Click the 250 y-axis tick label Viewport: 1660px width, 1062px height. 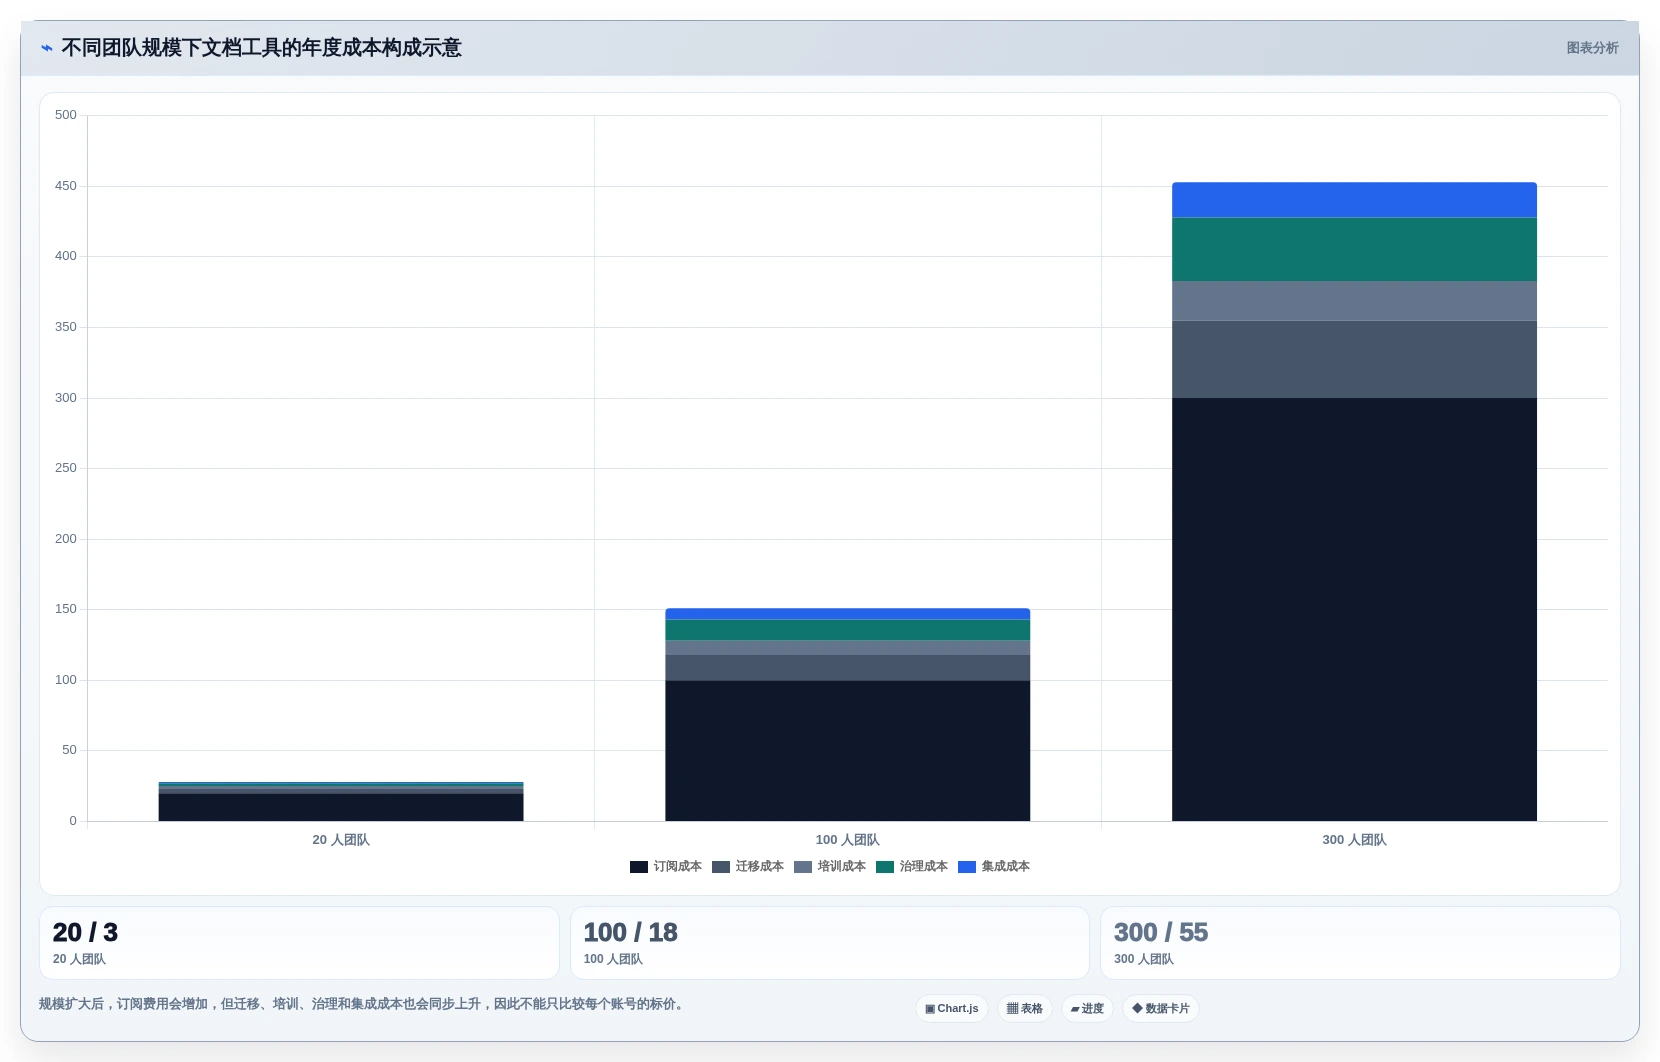(x=66, y=468)
